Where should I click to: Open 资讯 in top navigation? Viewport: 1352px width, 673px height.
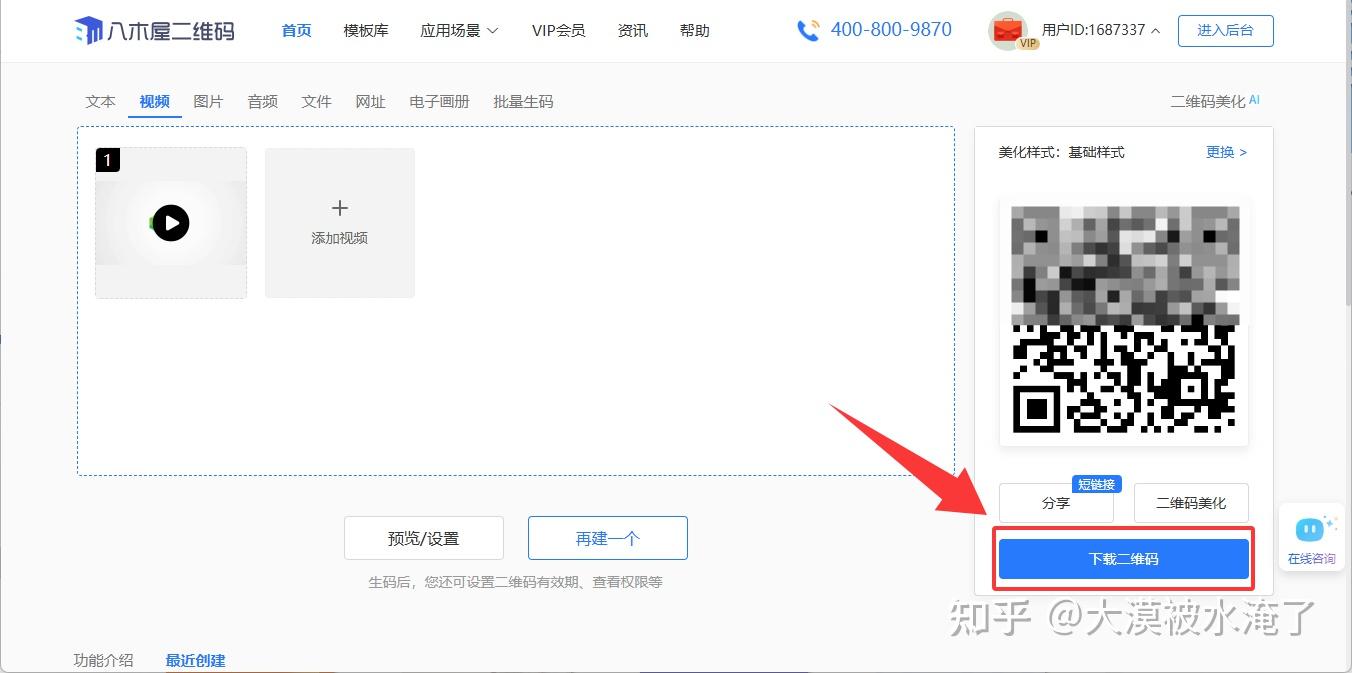632,31
